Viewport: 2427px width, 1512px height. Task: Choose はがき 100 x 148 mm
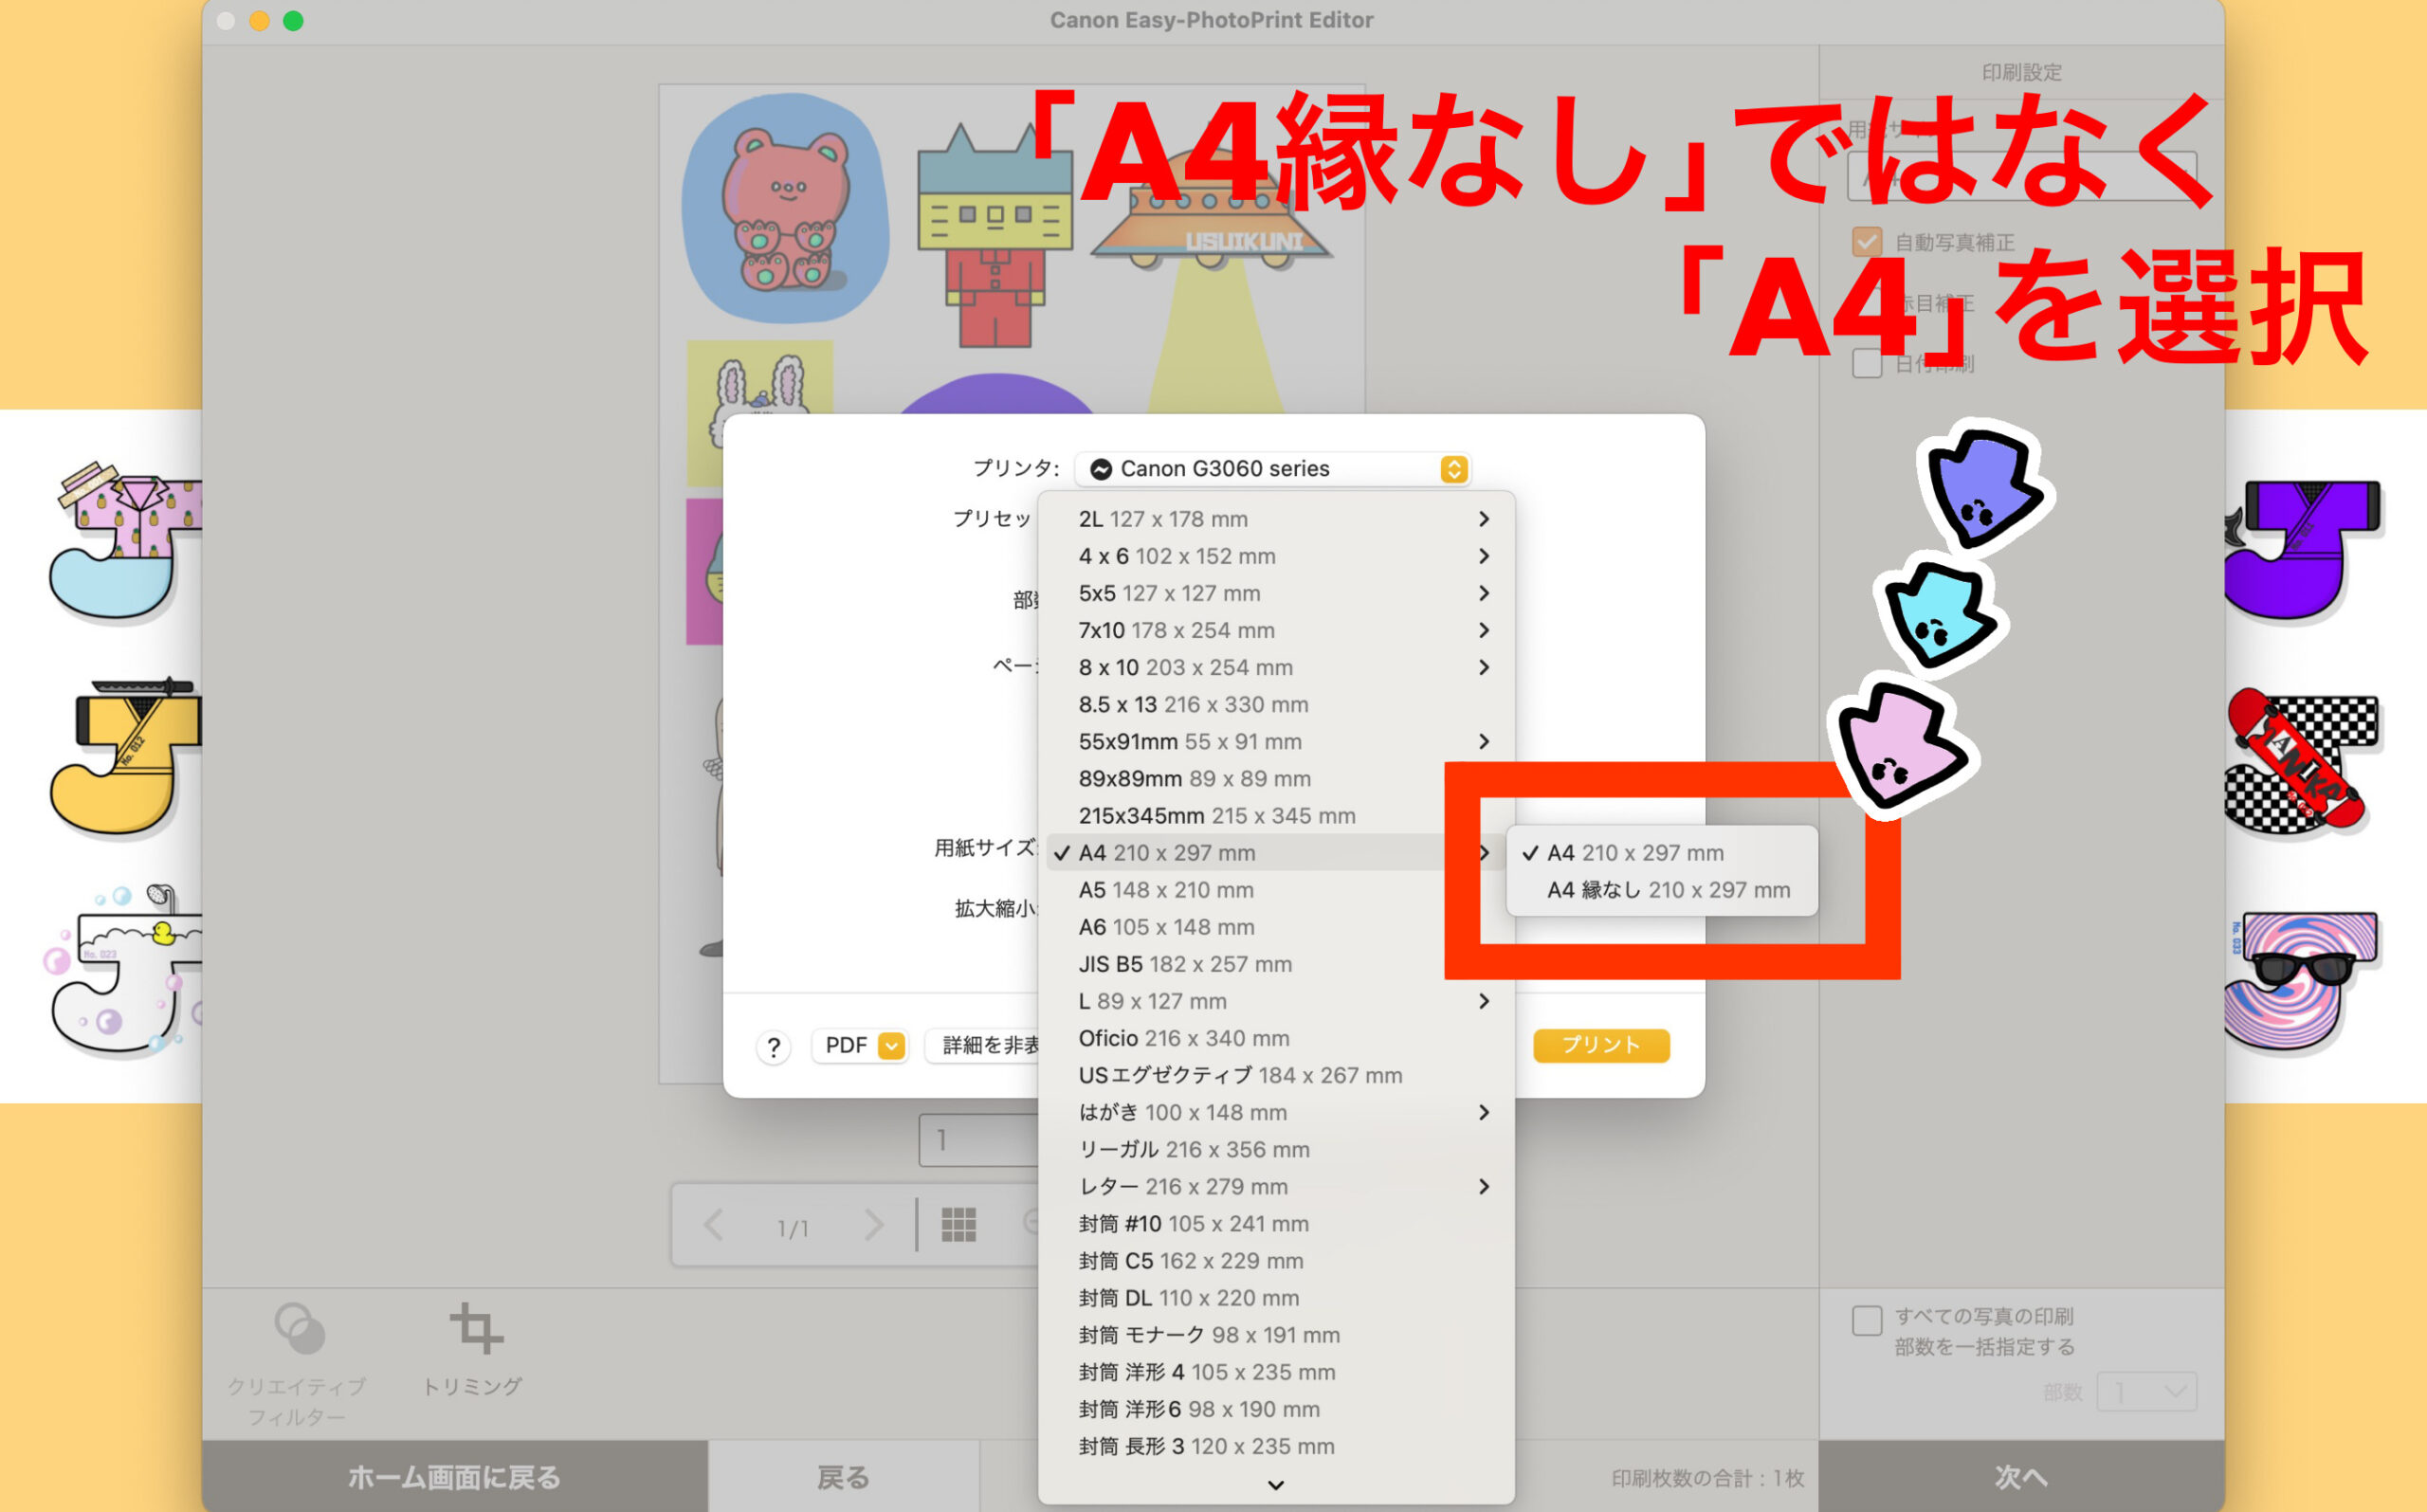(x=1276, y=1112)
